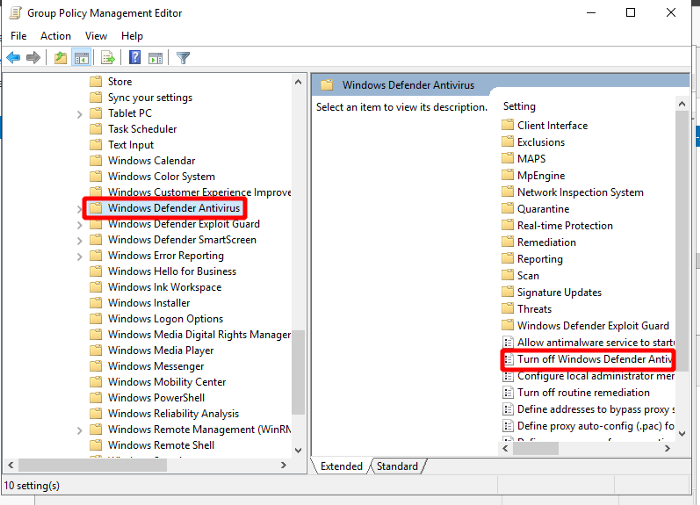Viewport: 700px width, 505px height.
Task: Click the policy icon beside Configure local administrator
Action: pos(508,376)
